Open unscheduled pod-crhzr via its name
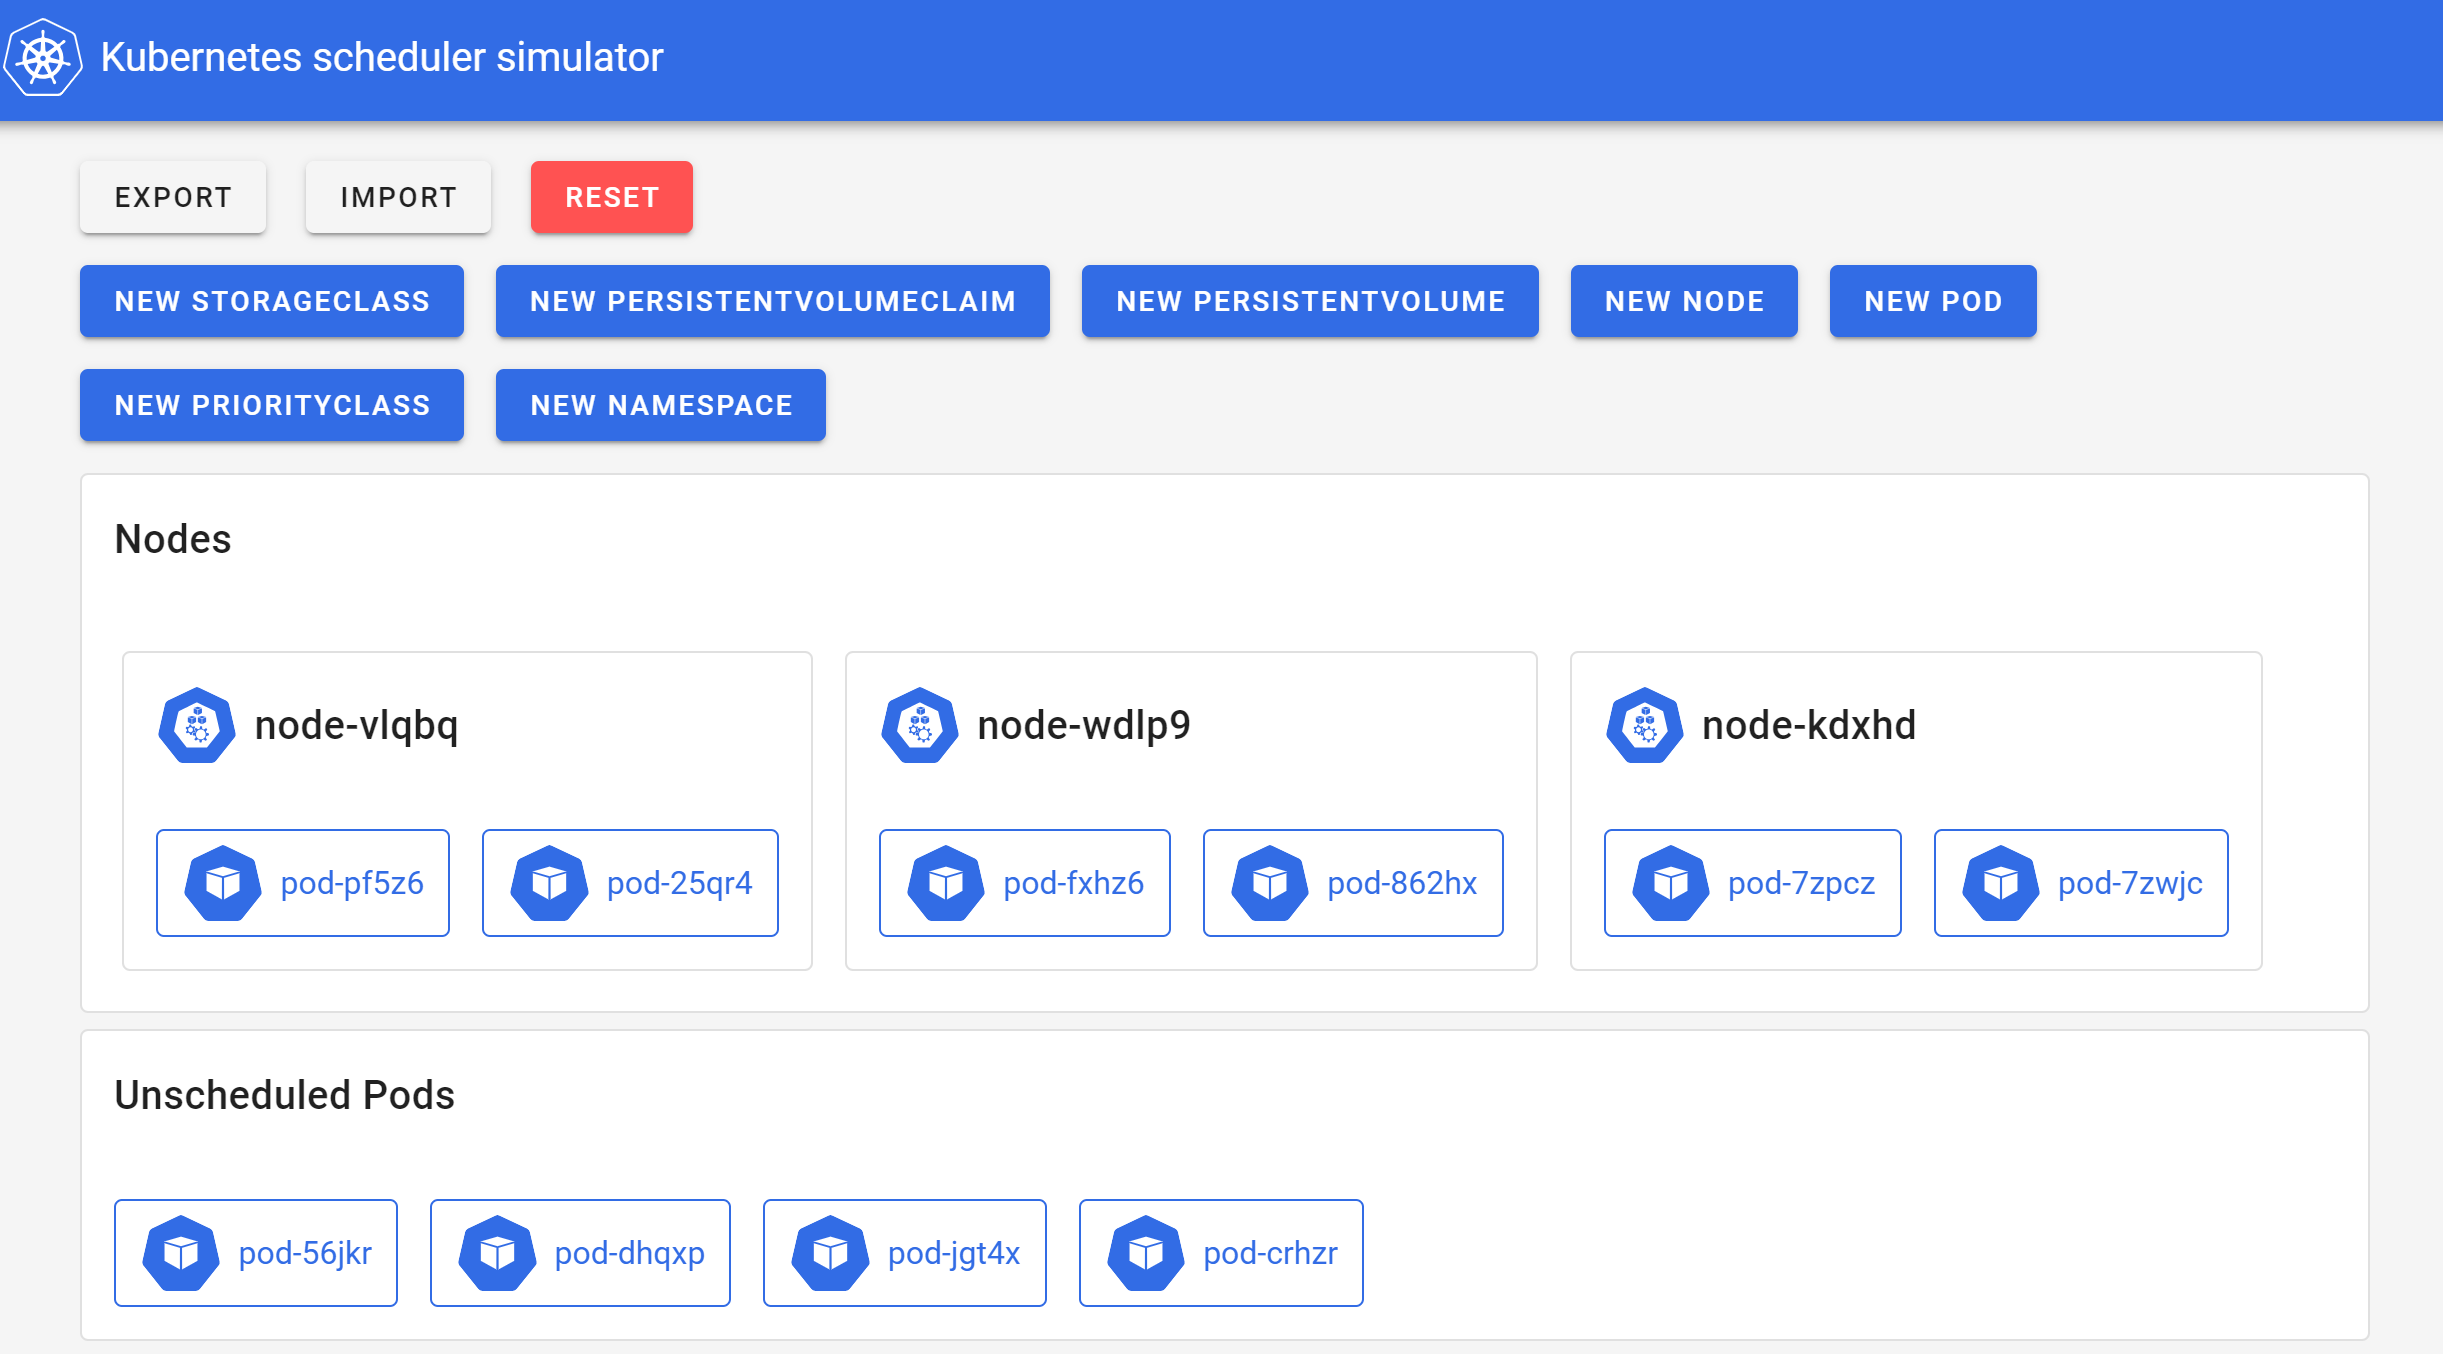The width and height of the screenshot is (2443, 1354). click(1270, 1254)
